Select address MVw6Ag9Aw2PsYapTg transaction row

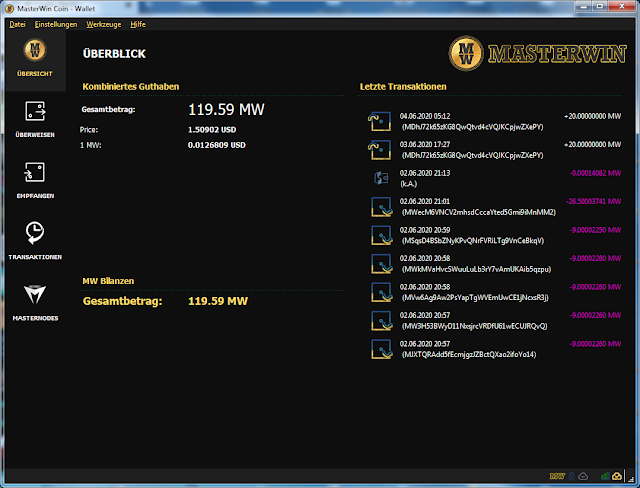click(475, 298)
